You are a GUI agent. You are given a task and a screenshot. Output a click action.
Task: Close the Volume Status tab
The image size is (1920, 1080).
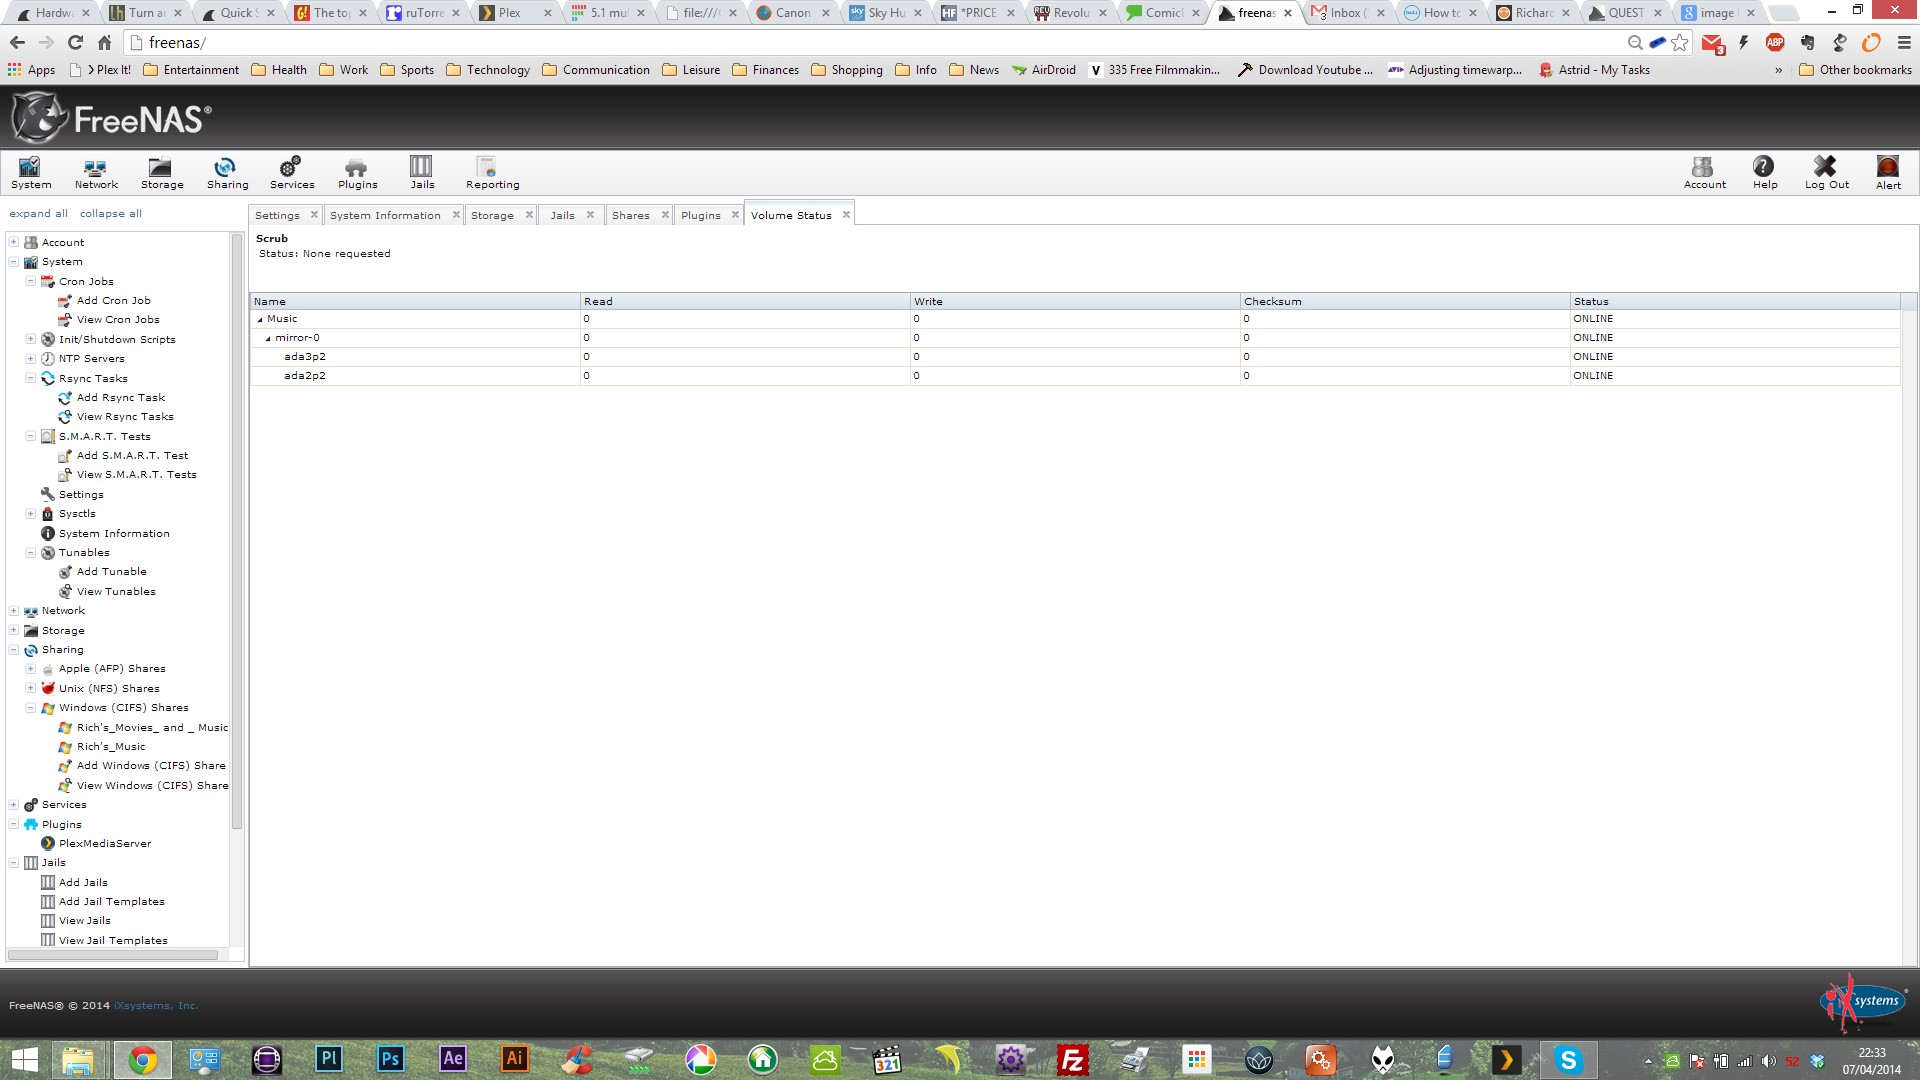tap(846, 214)
